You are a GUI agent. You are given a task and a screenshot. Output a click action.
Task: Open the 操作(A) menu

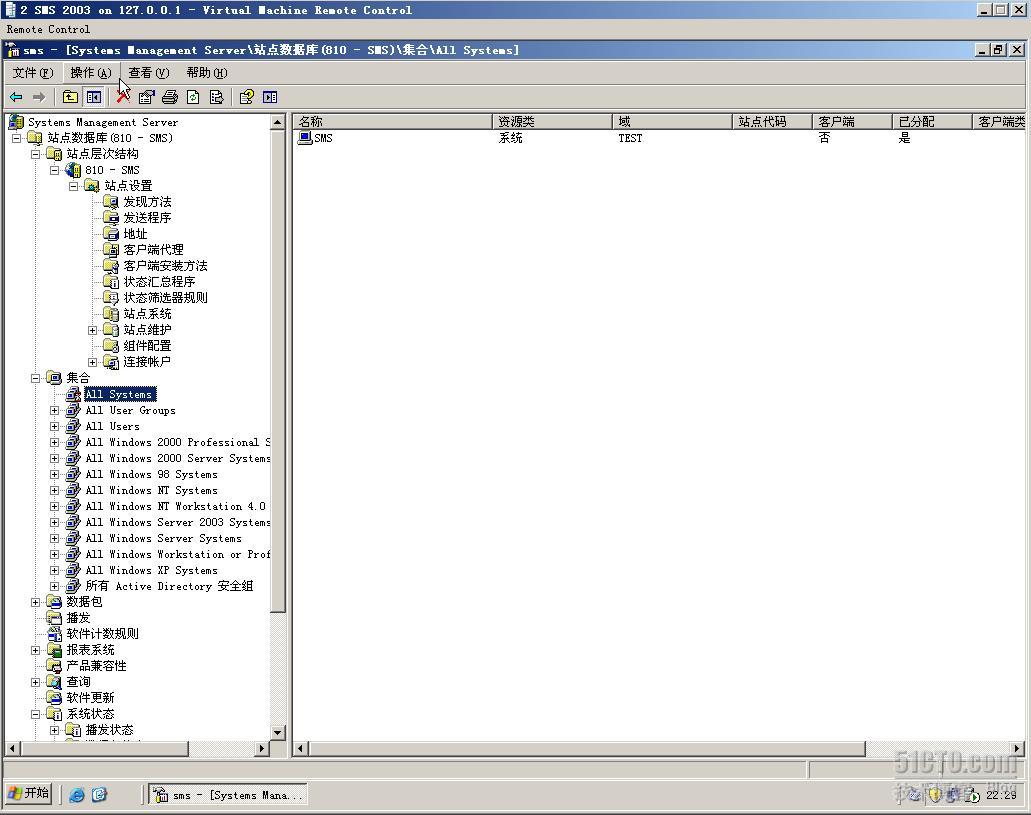91,72
